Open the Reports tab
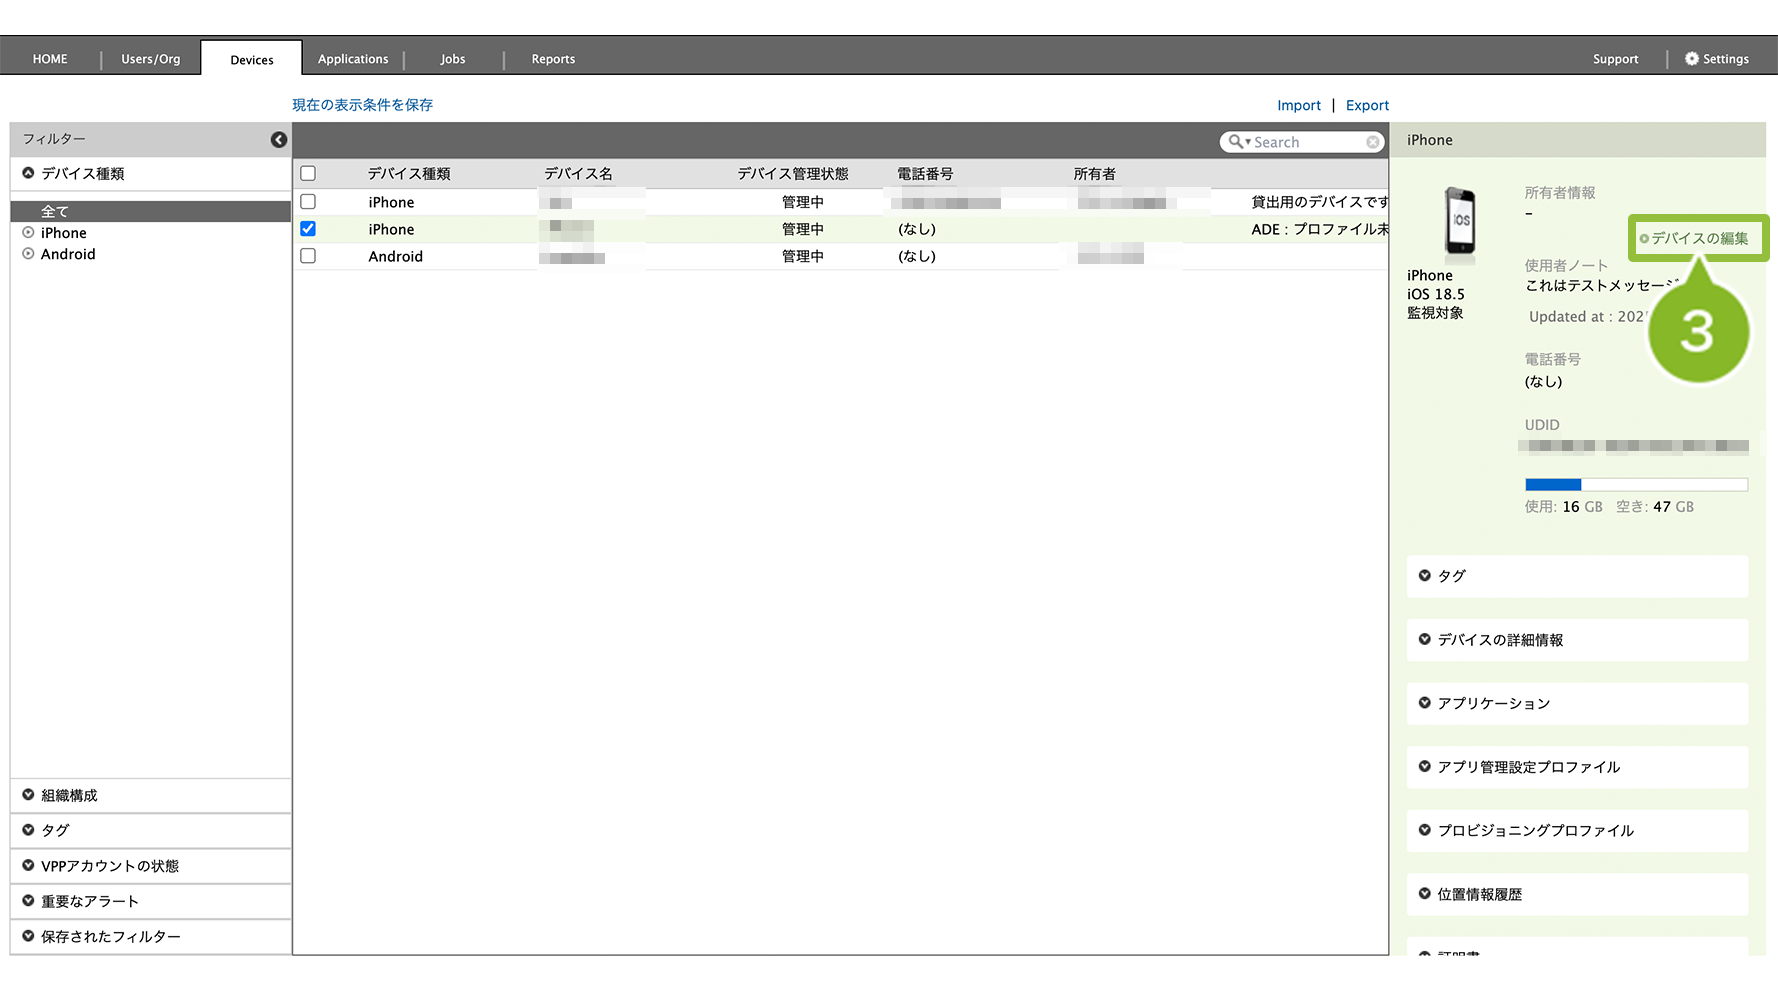This screenshot has width=1778, height=1000. pyautogui.click(x=553, y=59)
